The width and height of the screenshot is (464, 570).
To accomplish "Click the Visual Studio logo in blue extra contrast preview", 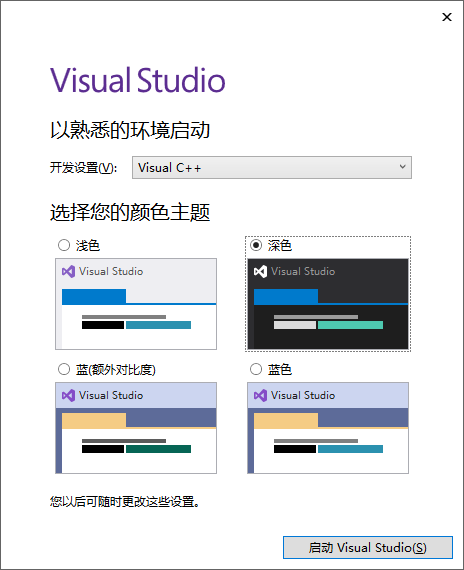I will [68, 395].
